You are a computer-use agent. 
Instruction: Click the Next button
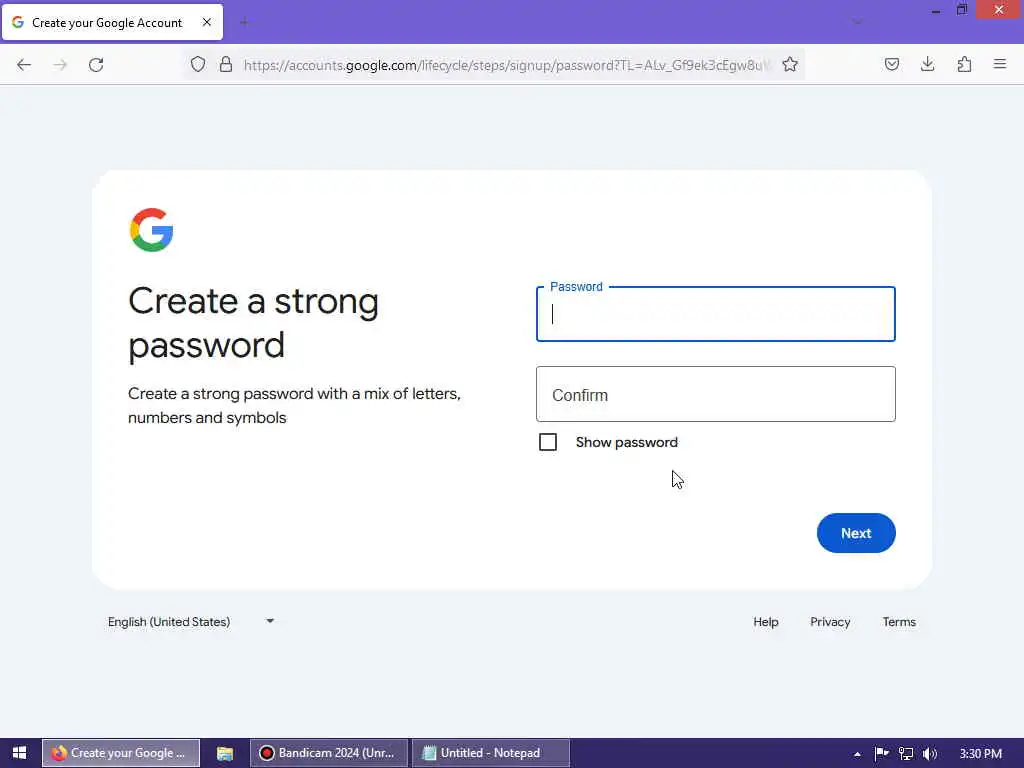[x=856, y=533]
